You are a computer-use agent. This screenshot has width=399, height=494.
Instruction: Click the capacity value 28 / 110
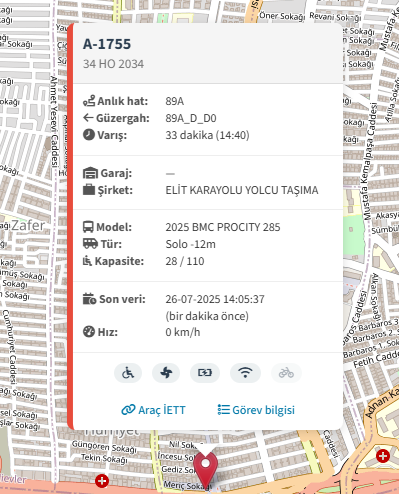pyautogui.click(x=185, y=261)
